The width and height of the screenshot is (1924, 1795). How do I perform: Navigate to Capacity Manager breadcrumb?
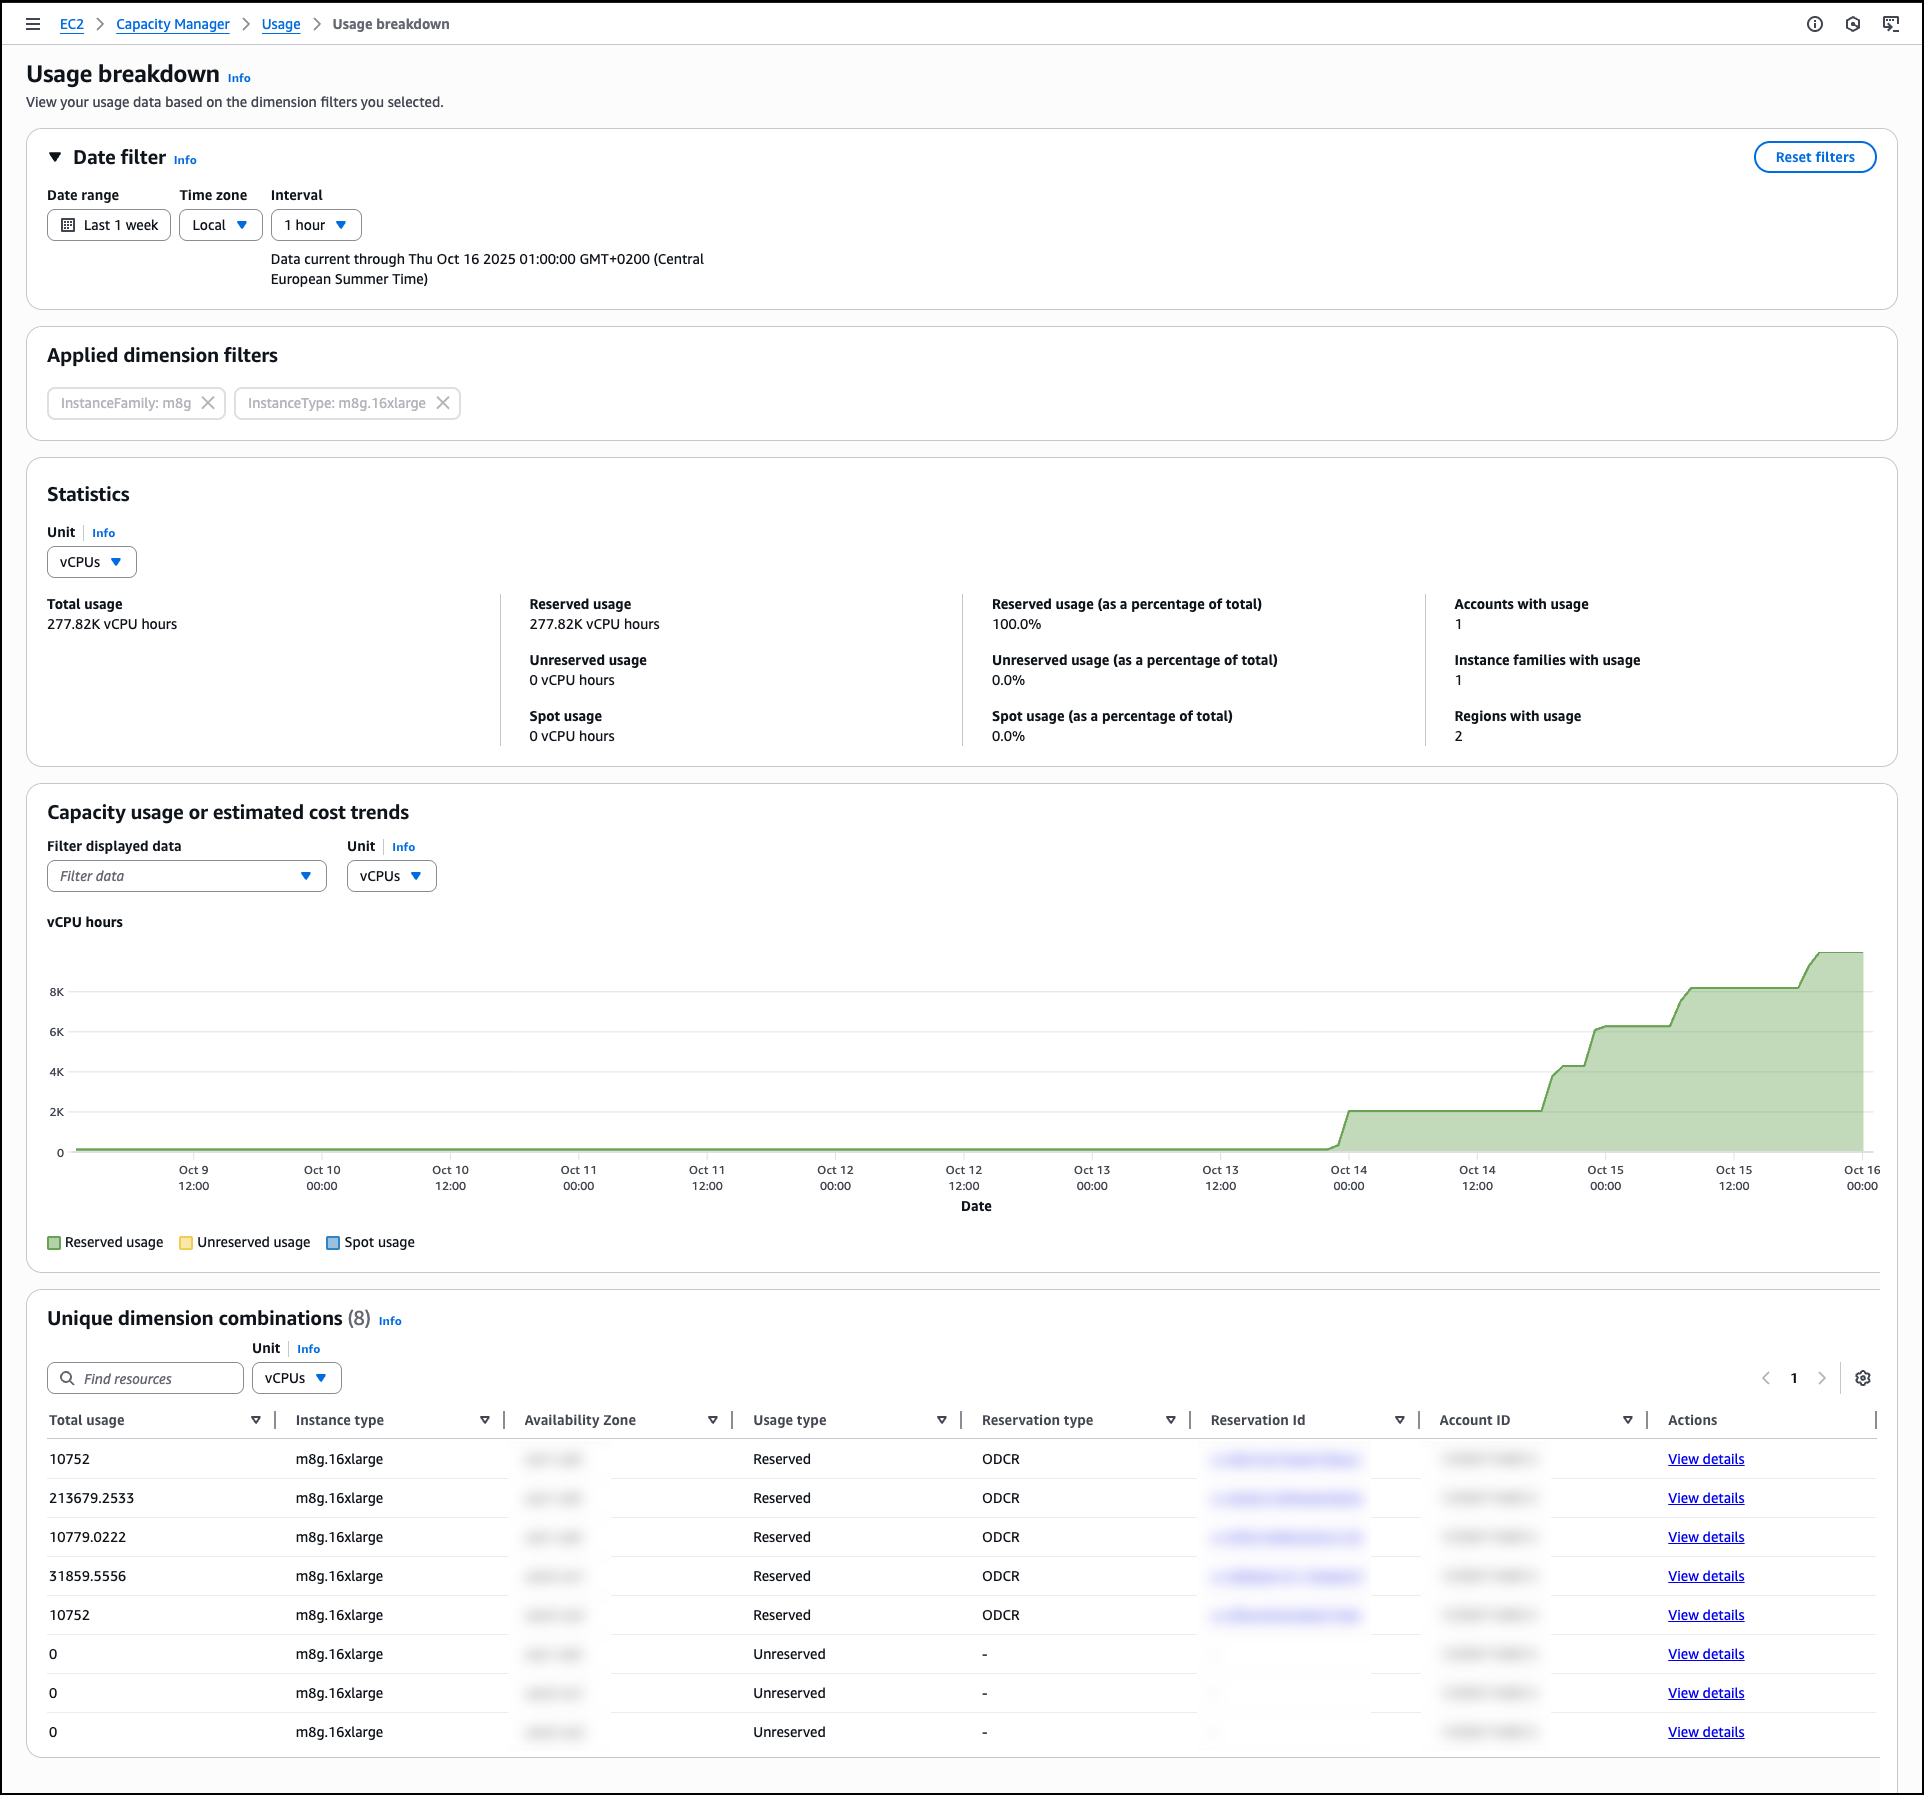point(172,23)
